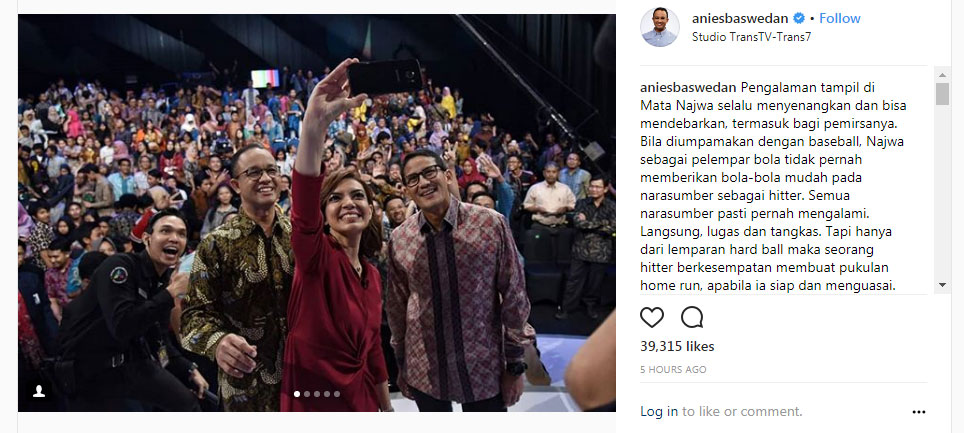The height and width of the screenshot is (433, 964).
Task: Go to the fourth carousel dot
Action: [327, 394]
